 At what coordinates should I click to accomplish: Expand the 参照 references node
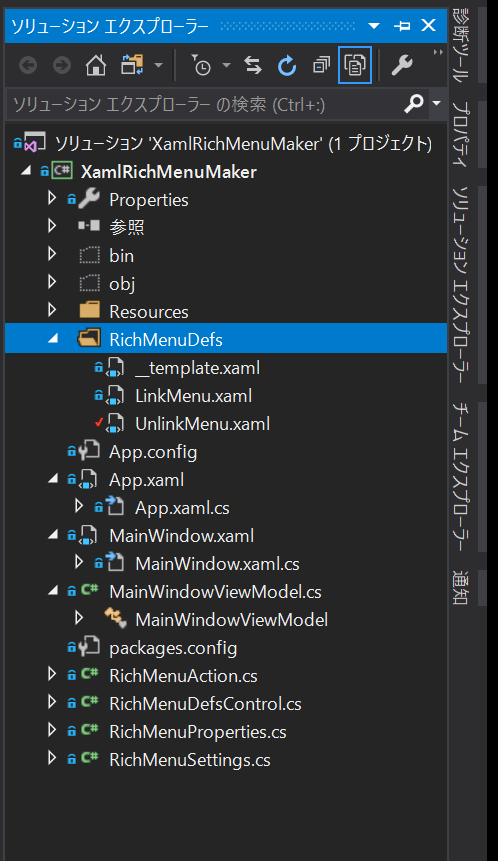(52, 226)
